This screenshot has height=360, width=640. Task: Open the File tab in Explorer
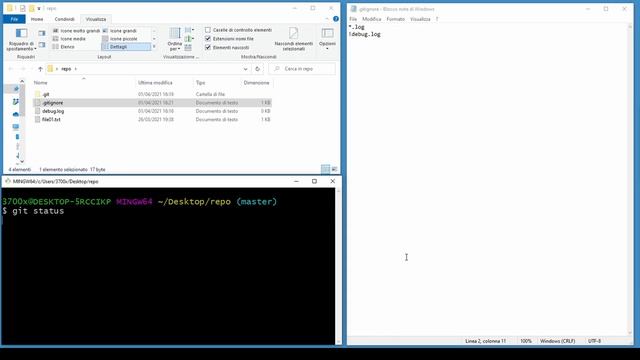click(14, 19)
